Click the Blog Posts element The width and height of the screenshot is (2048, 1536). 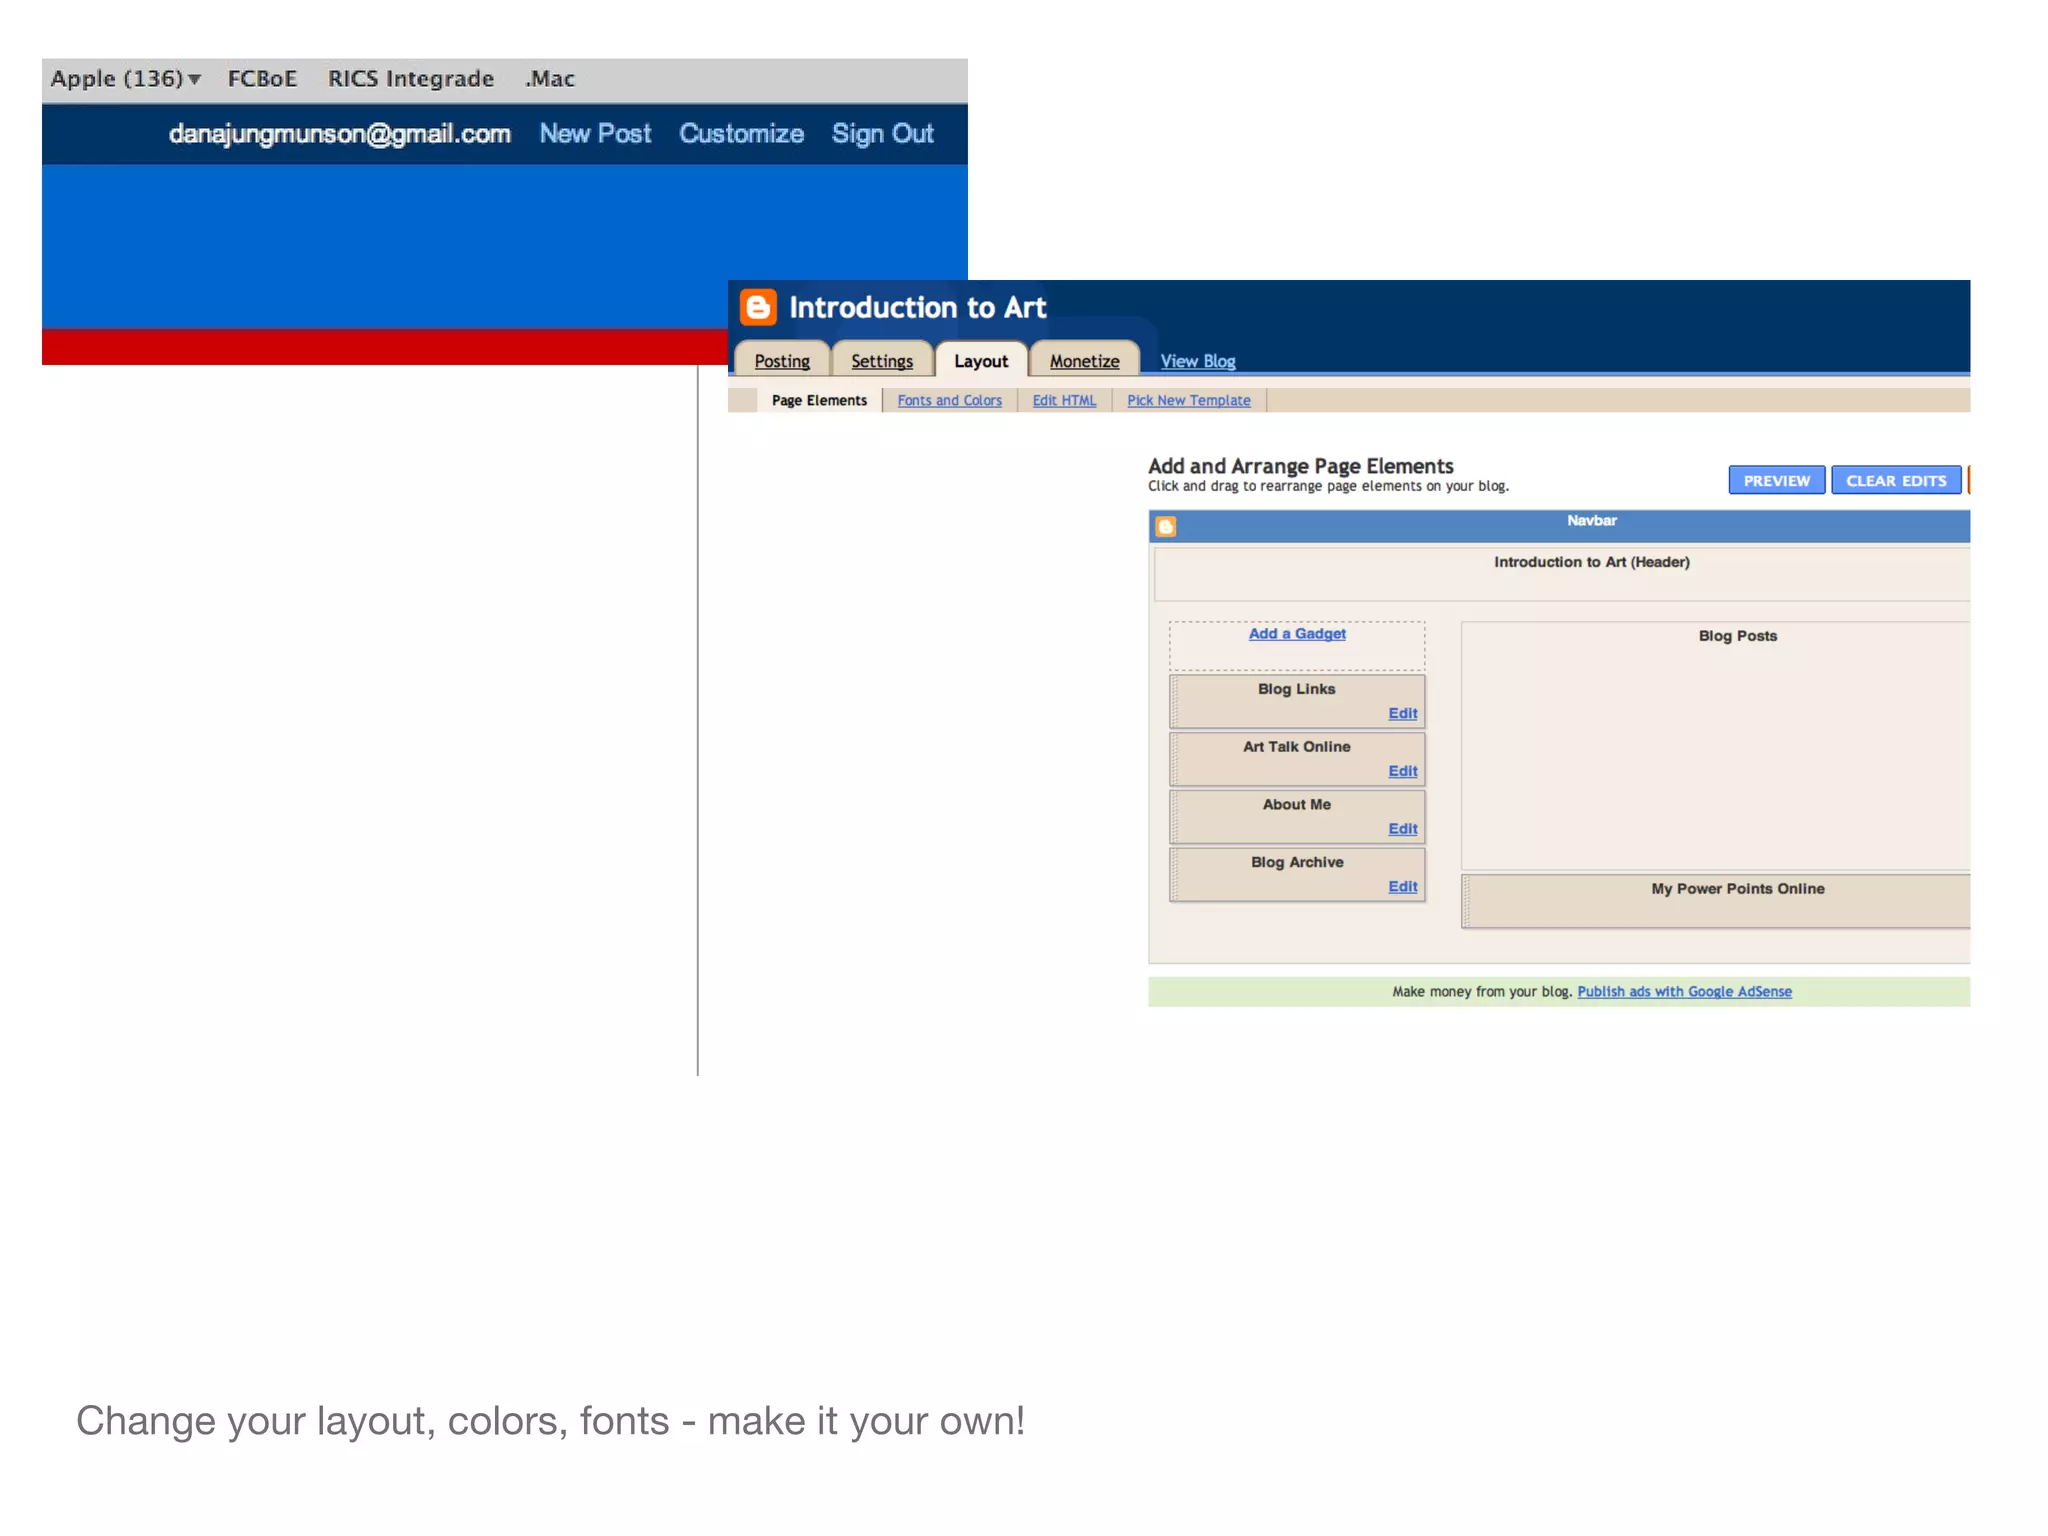click(x=1716, y=745)
